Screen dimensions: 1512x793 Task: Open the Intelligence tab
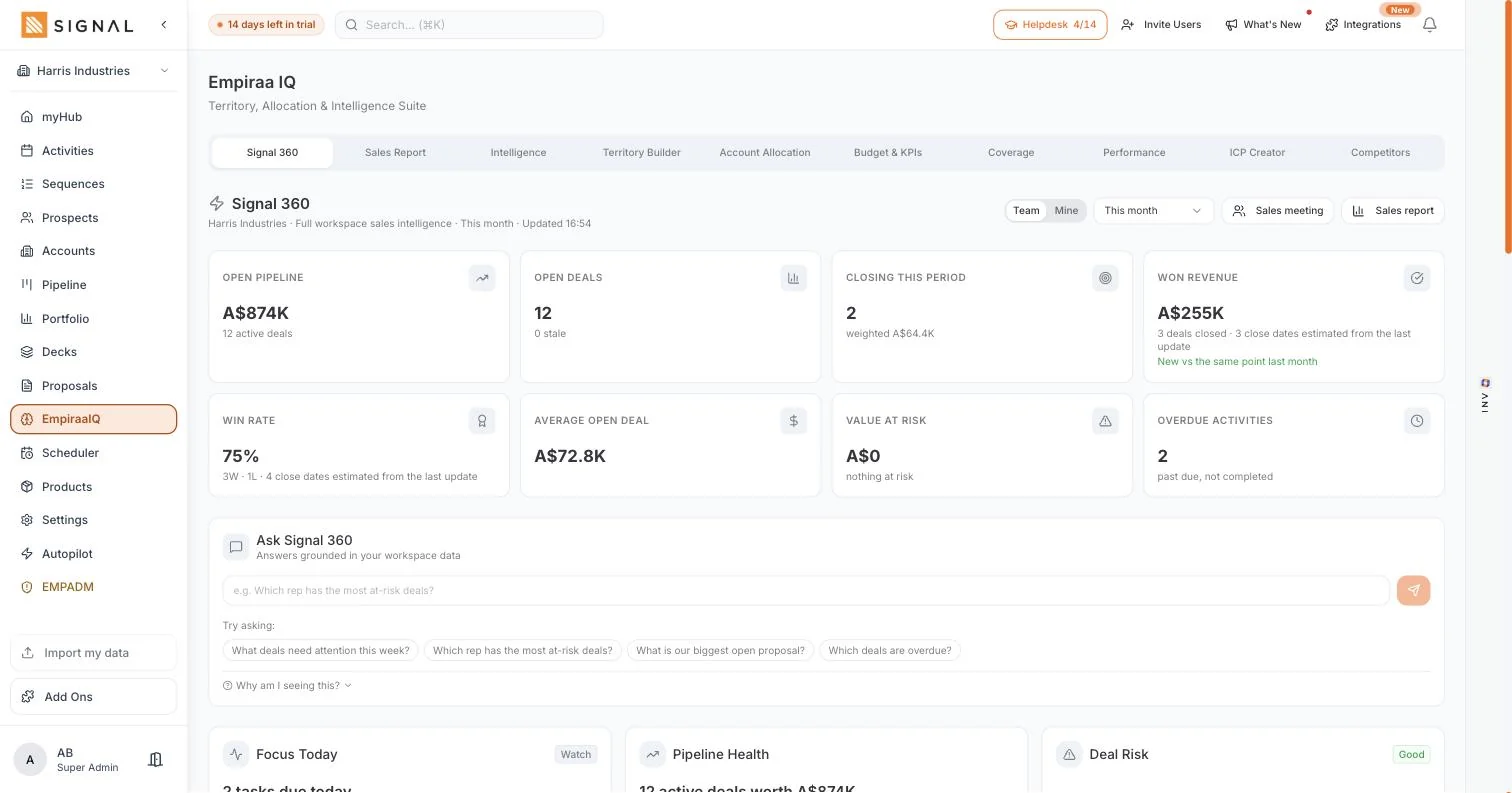(518, 153)
